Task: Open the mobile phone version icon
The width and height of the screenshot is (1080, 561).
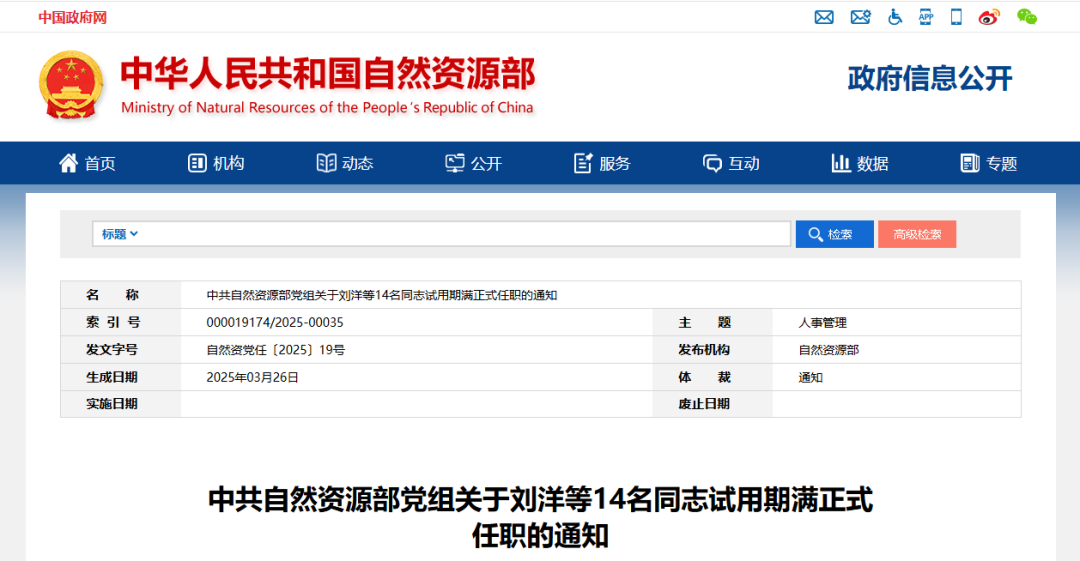Action: 956,17
